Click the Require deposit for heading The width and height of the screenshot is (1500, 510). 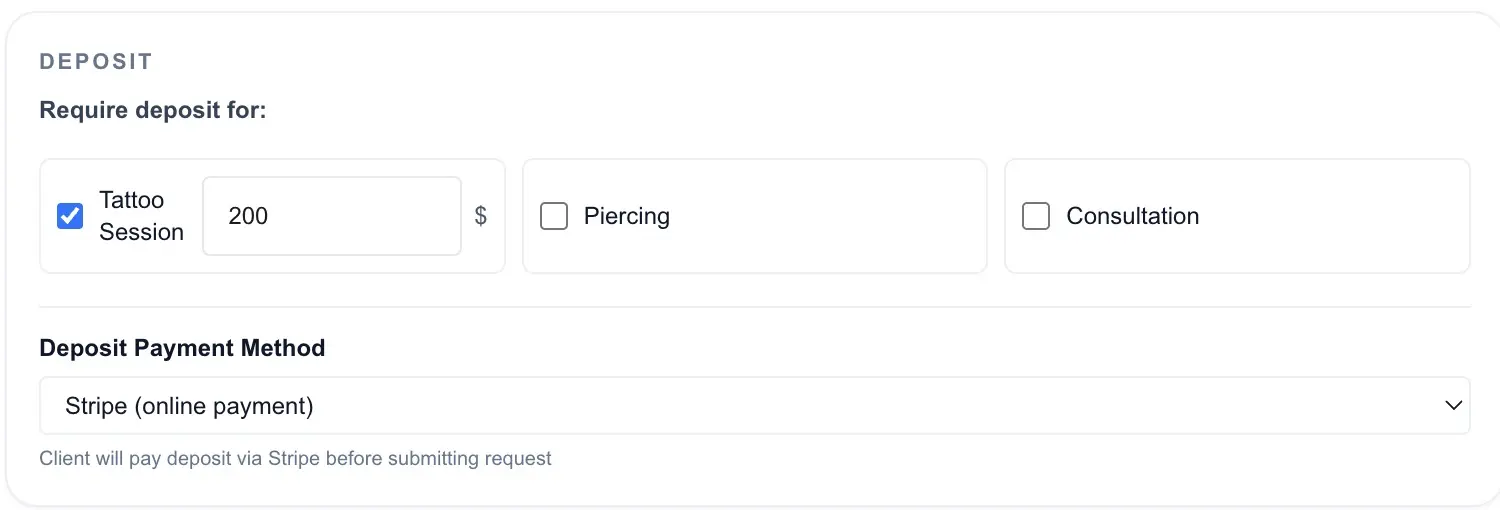(153, 109)
